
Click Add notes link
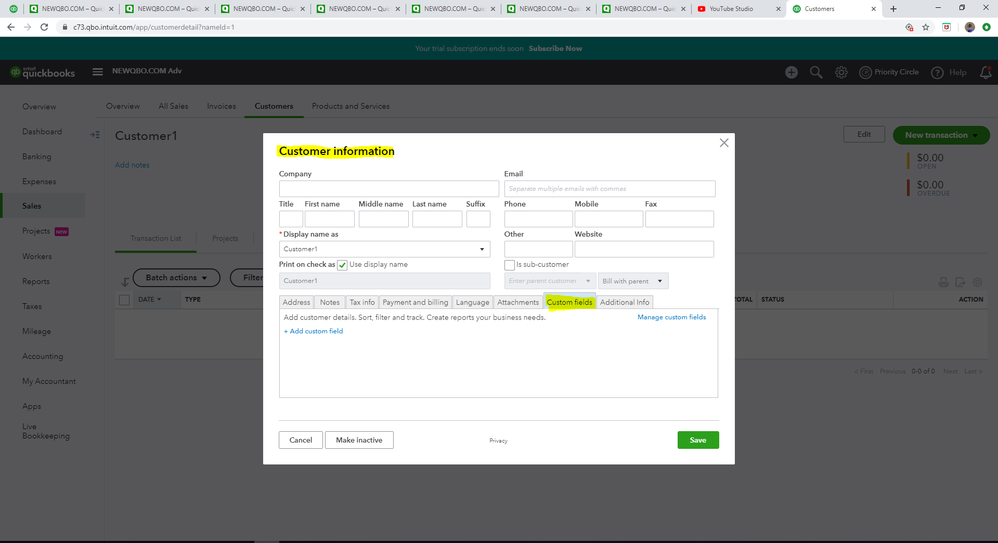[x=132, y=165]
